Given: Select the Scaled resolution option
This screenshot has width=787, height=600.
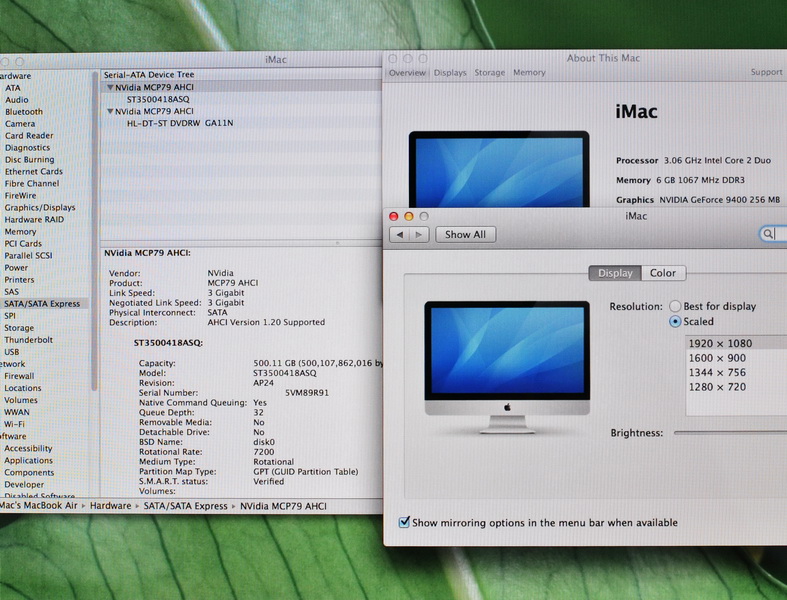Looking at the screenshot, I should coord(675,321).
